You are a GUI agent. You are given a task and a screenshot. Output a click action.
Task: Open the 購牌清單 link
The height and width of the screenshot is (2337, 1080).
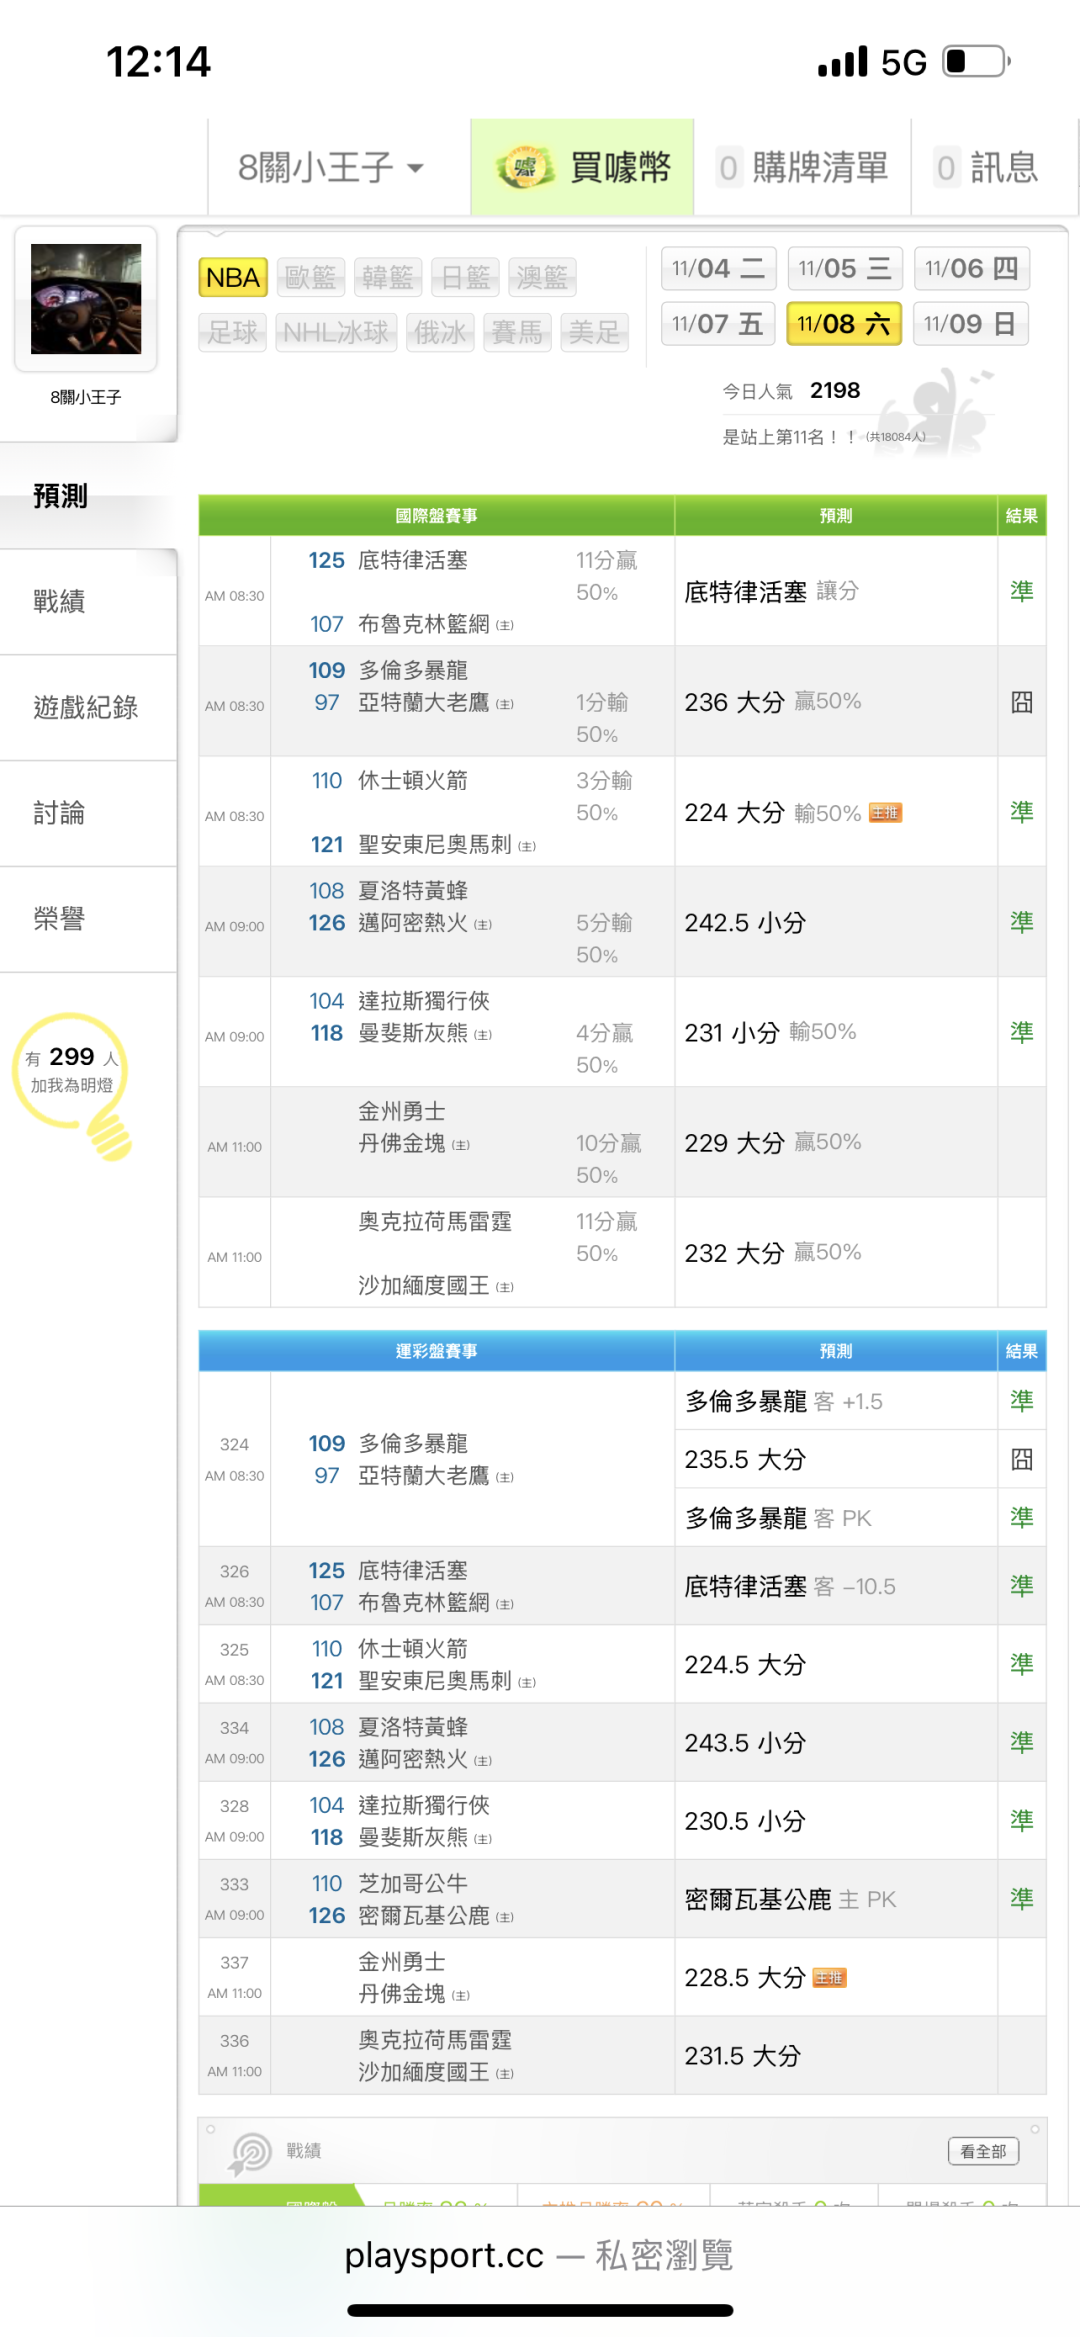click(803, 167)
